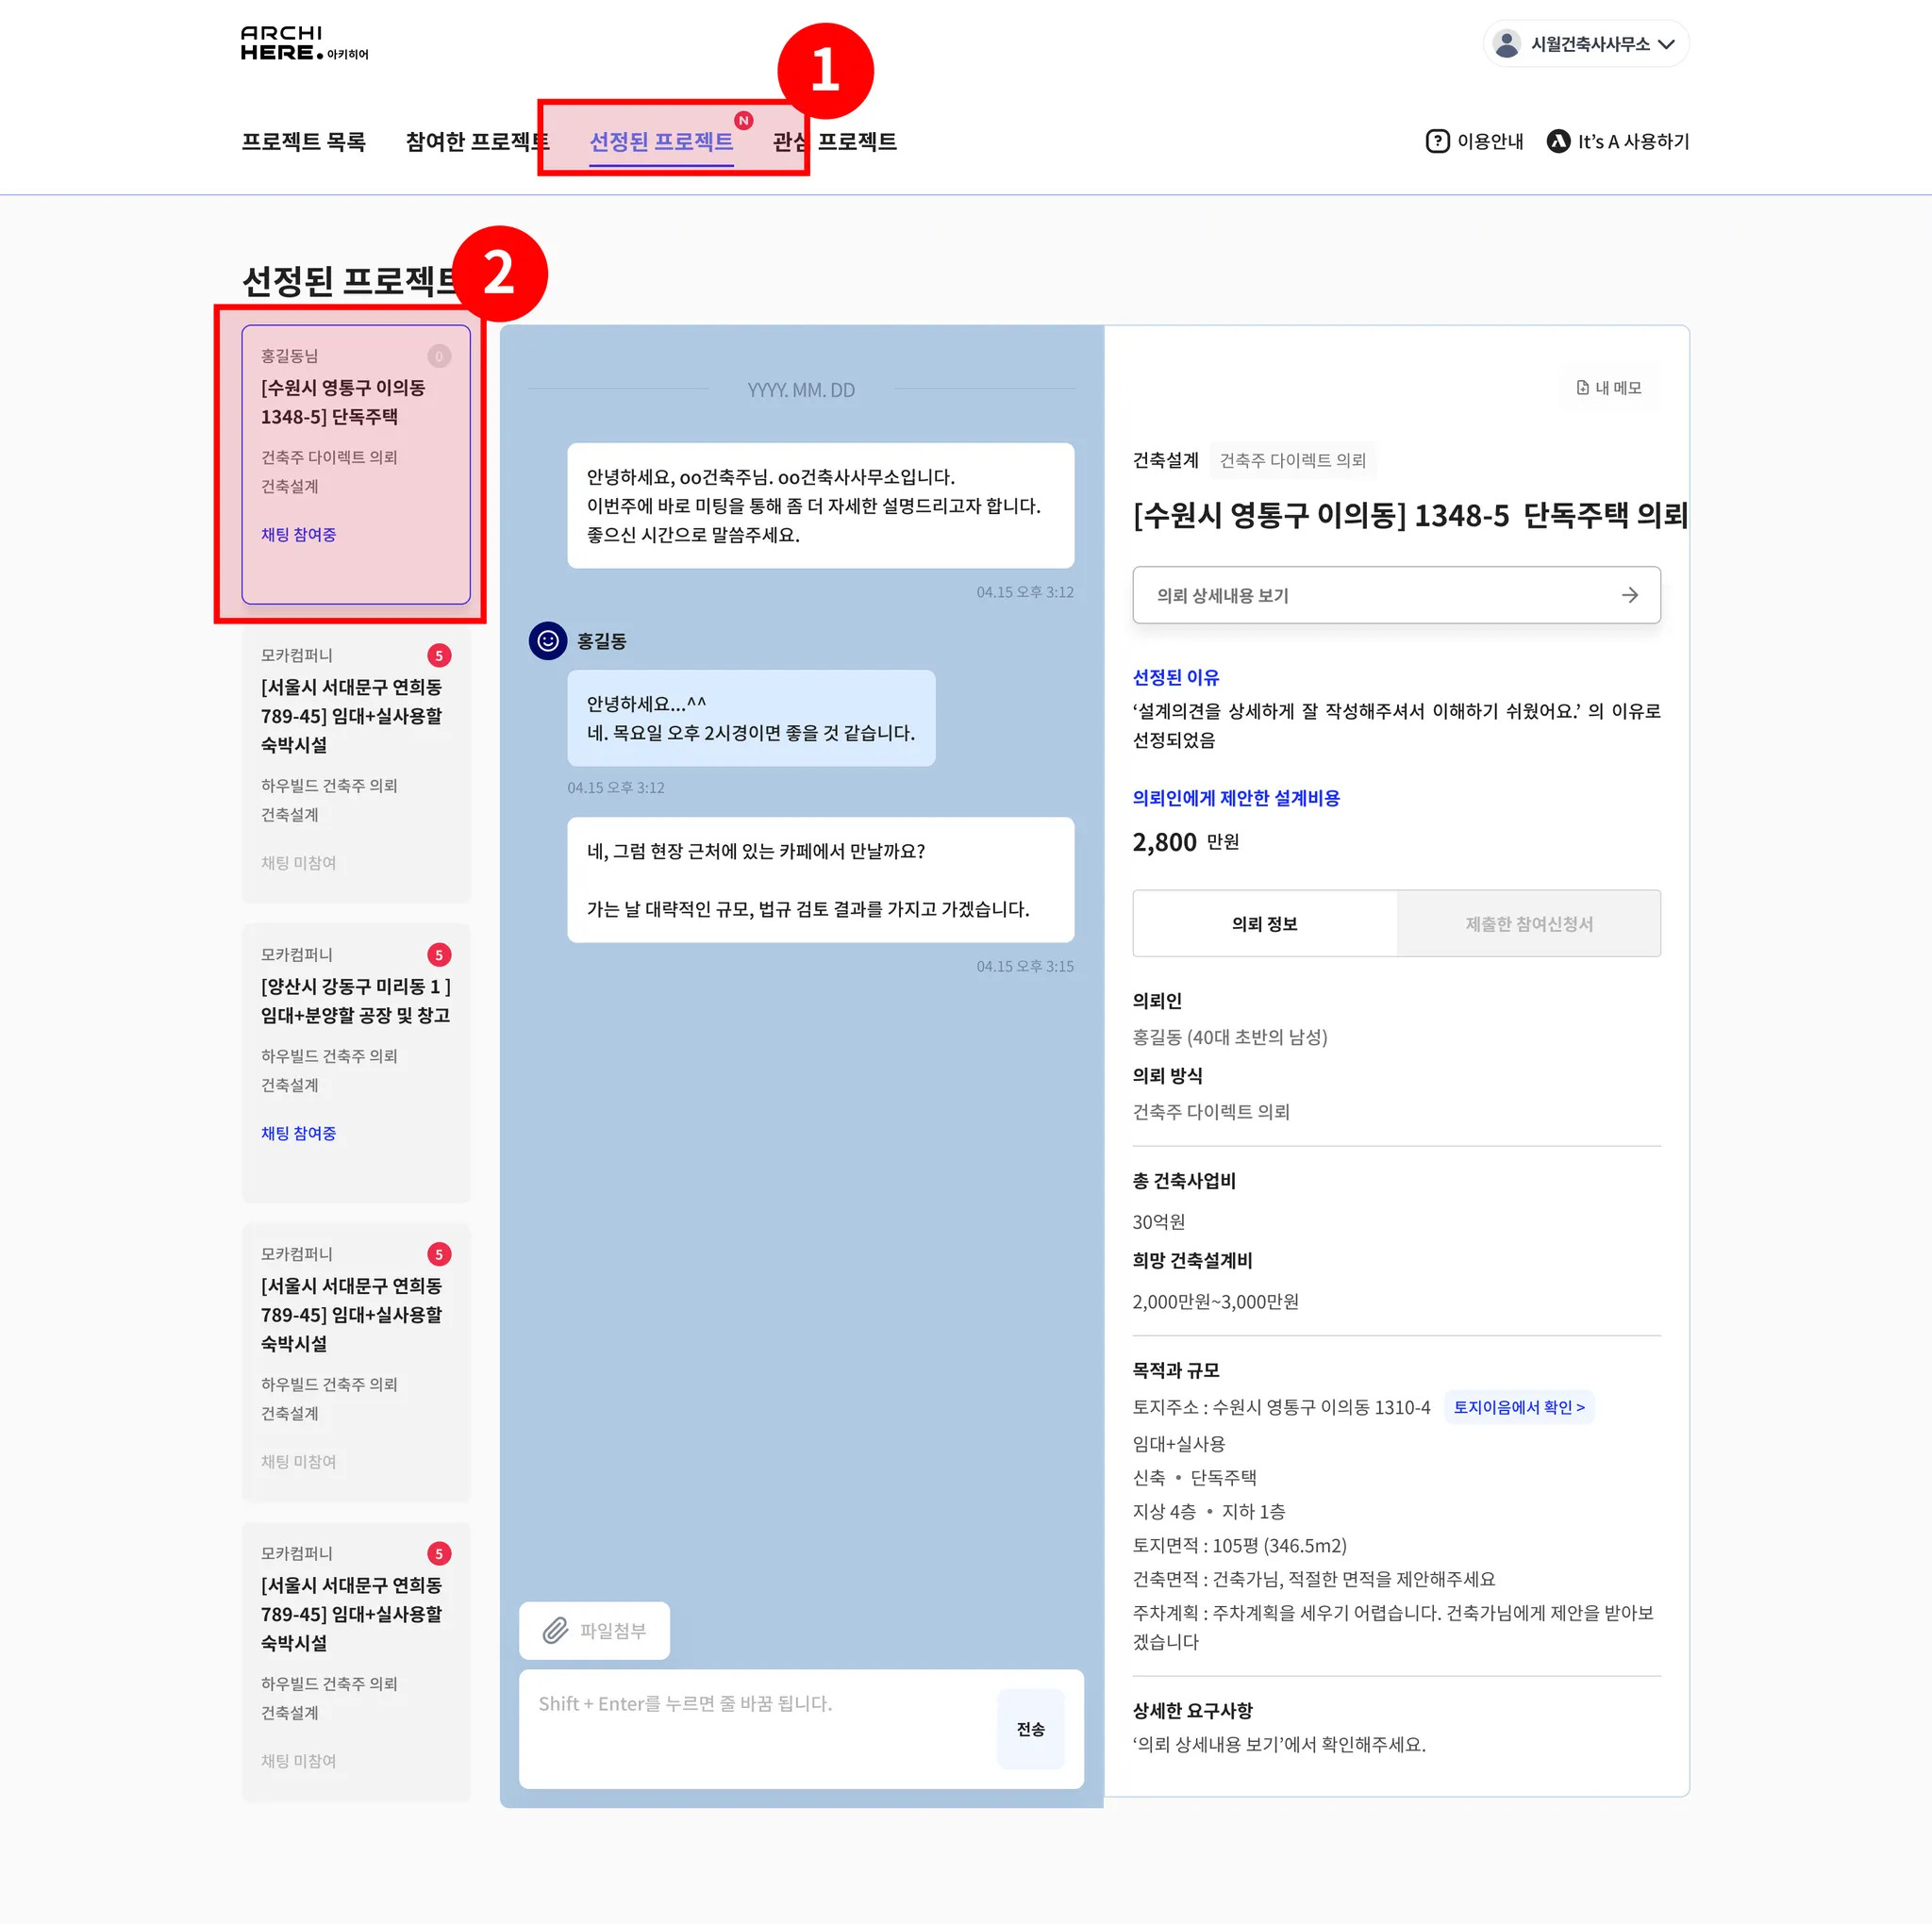Expand the 시월건축사사무소 account dropdown

pyautogui.click(x=1666, y=44)
